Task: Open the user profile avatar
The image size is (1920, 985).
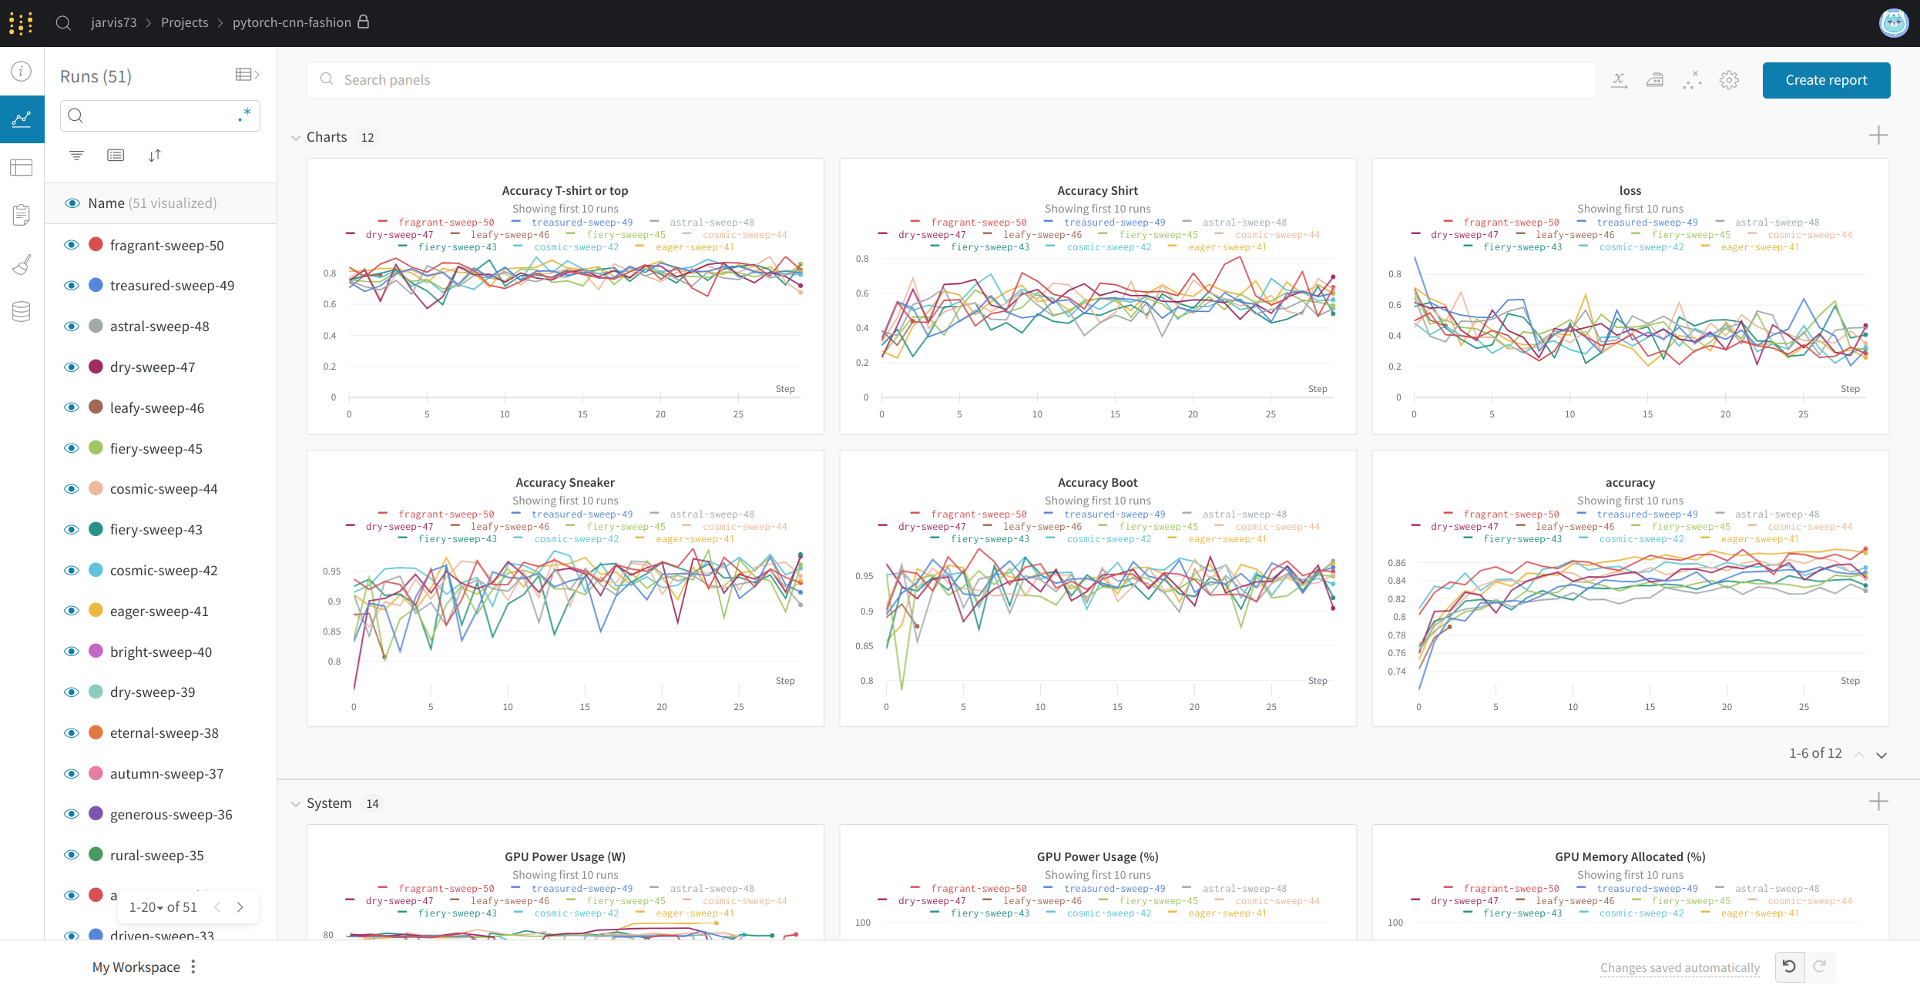Action: tap(1893, 22)
